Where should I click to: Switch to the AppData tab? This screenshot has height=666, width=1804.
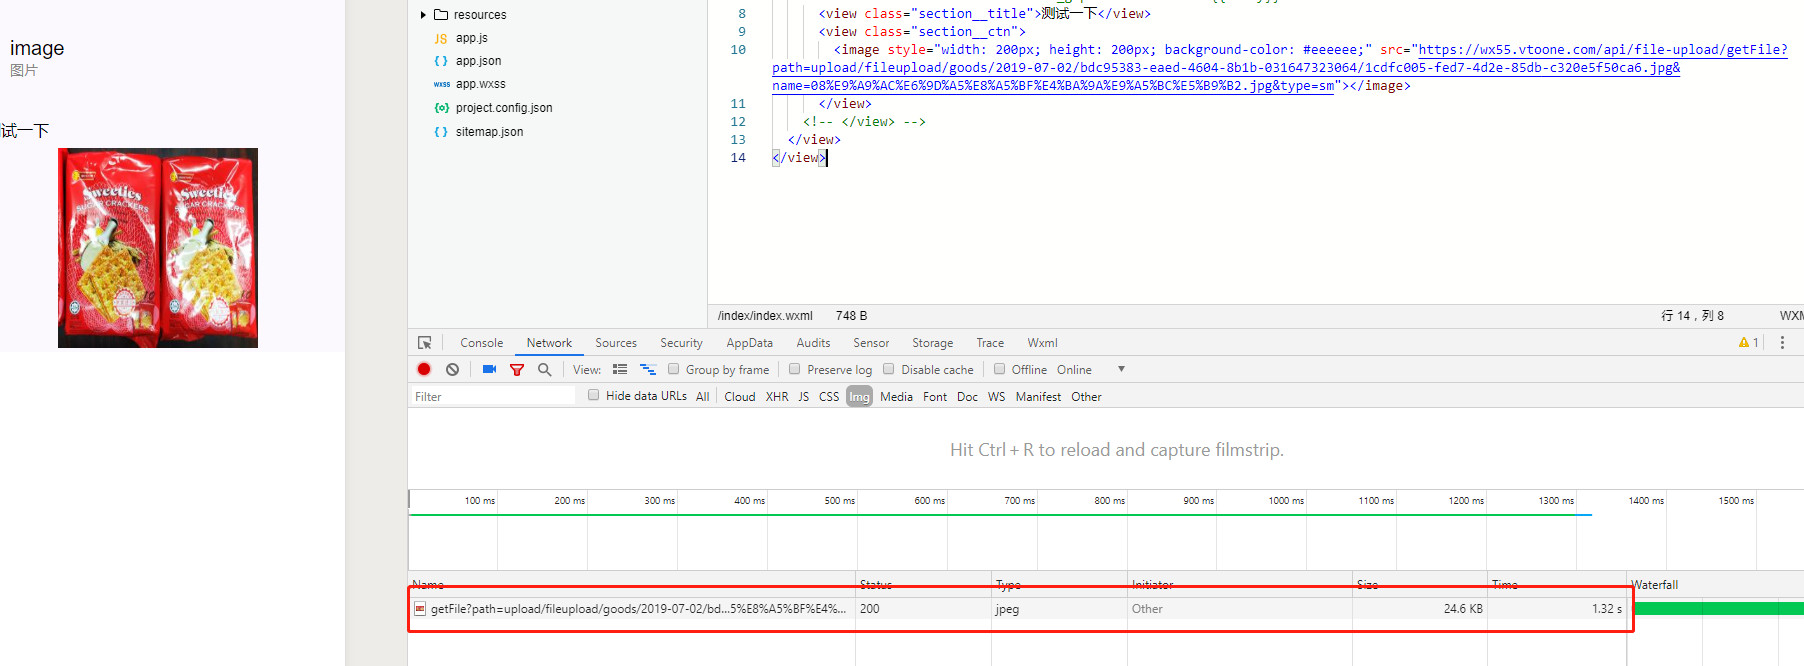coord(749,343)
